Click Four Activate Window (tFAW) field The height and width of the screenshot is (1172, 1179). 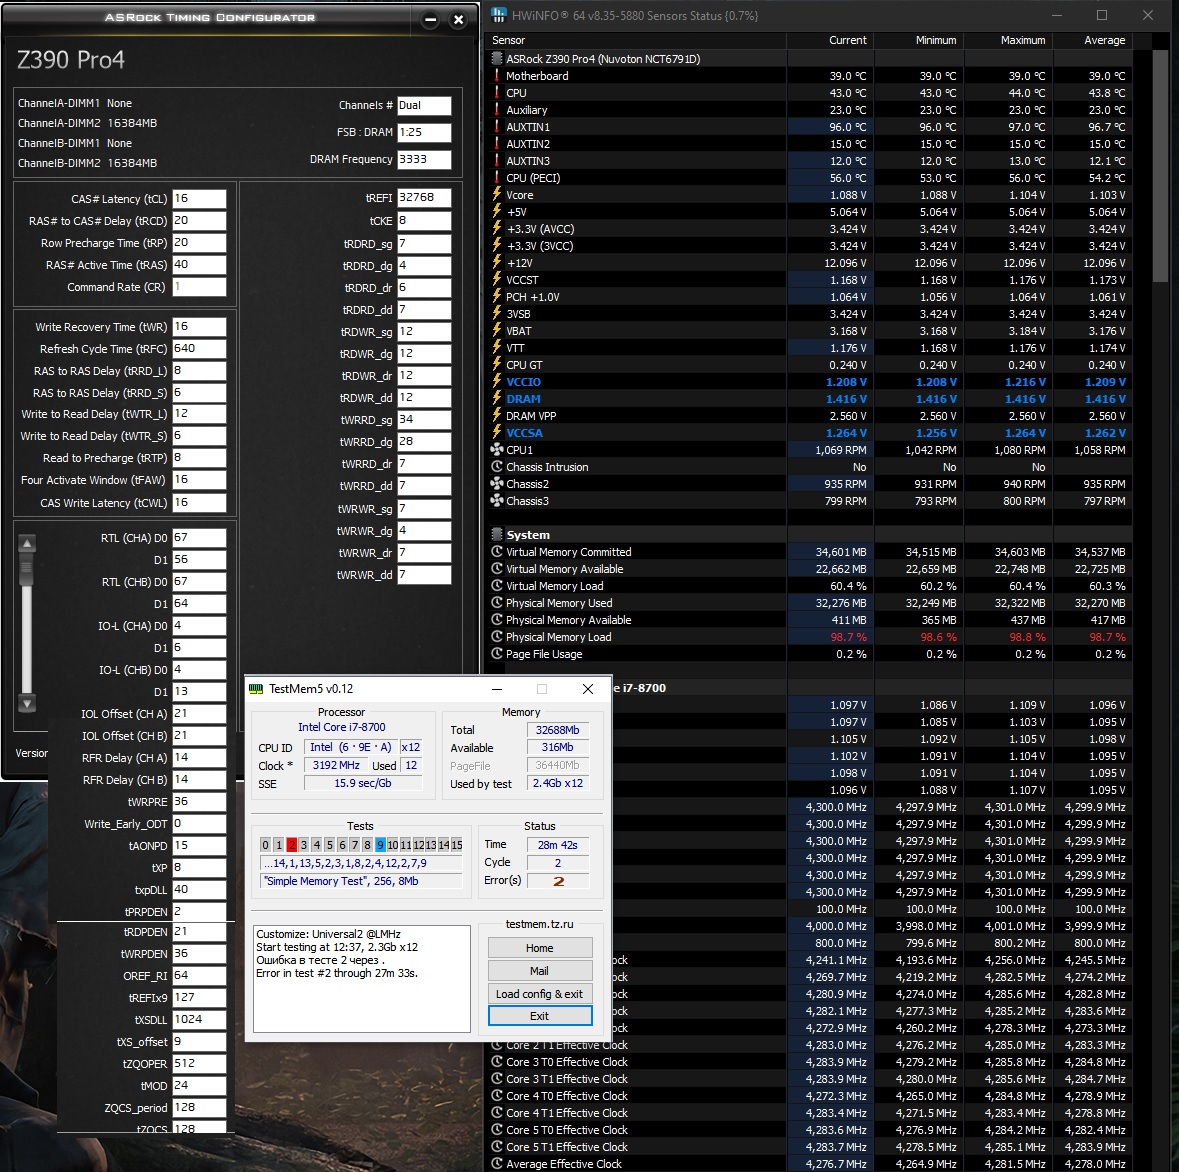199,480
